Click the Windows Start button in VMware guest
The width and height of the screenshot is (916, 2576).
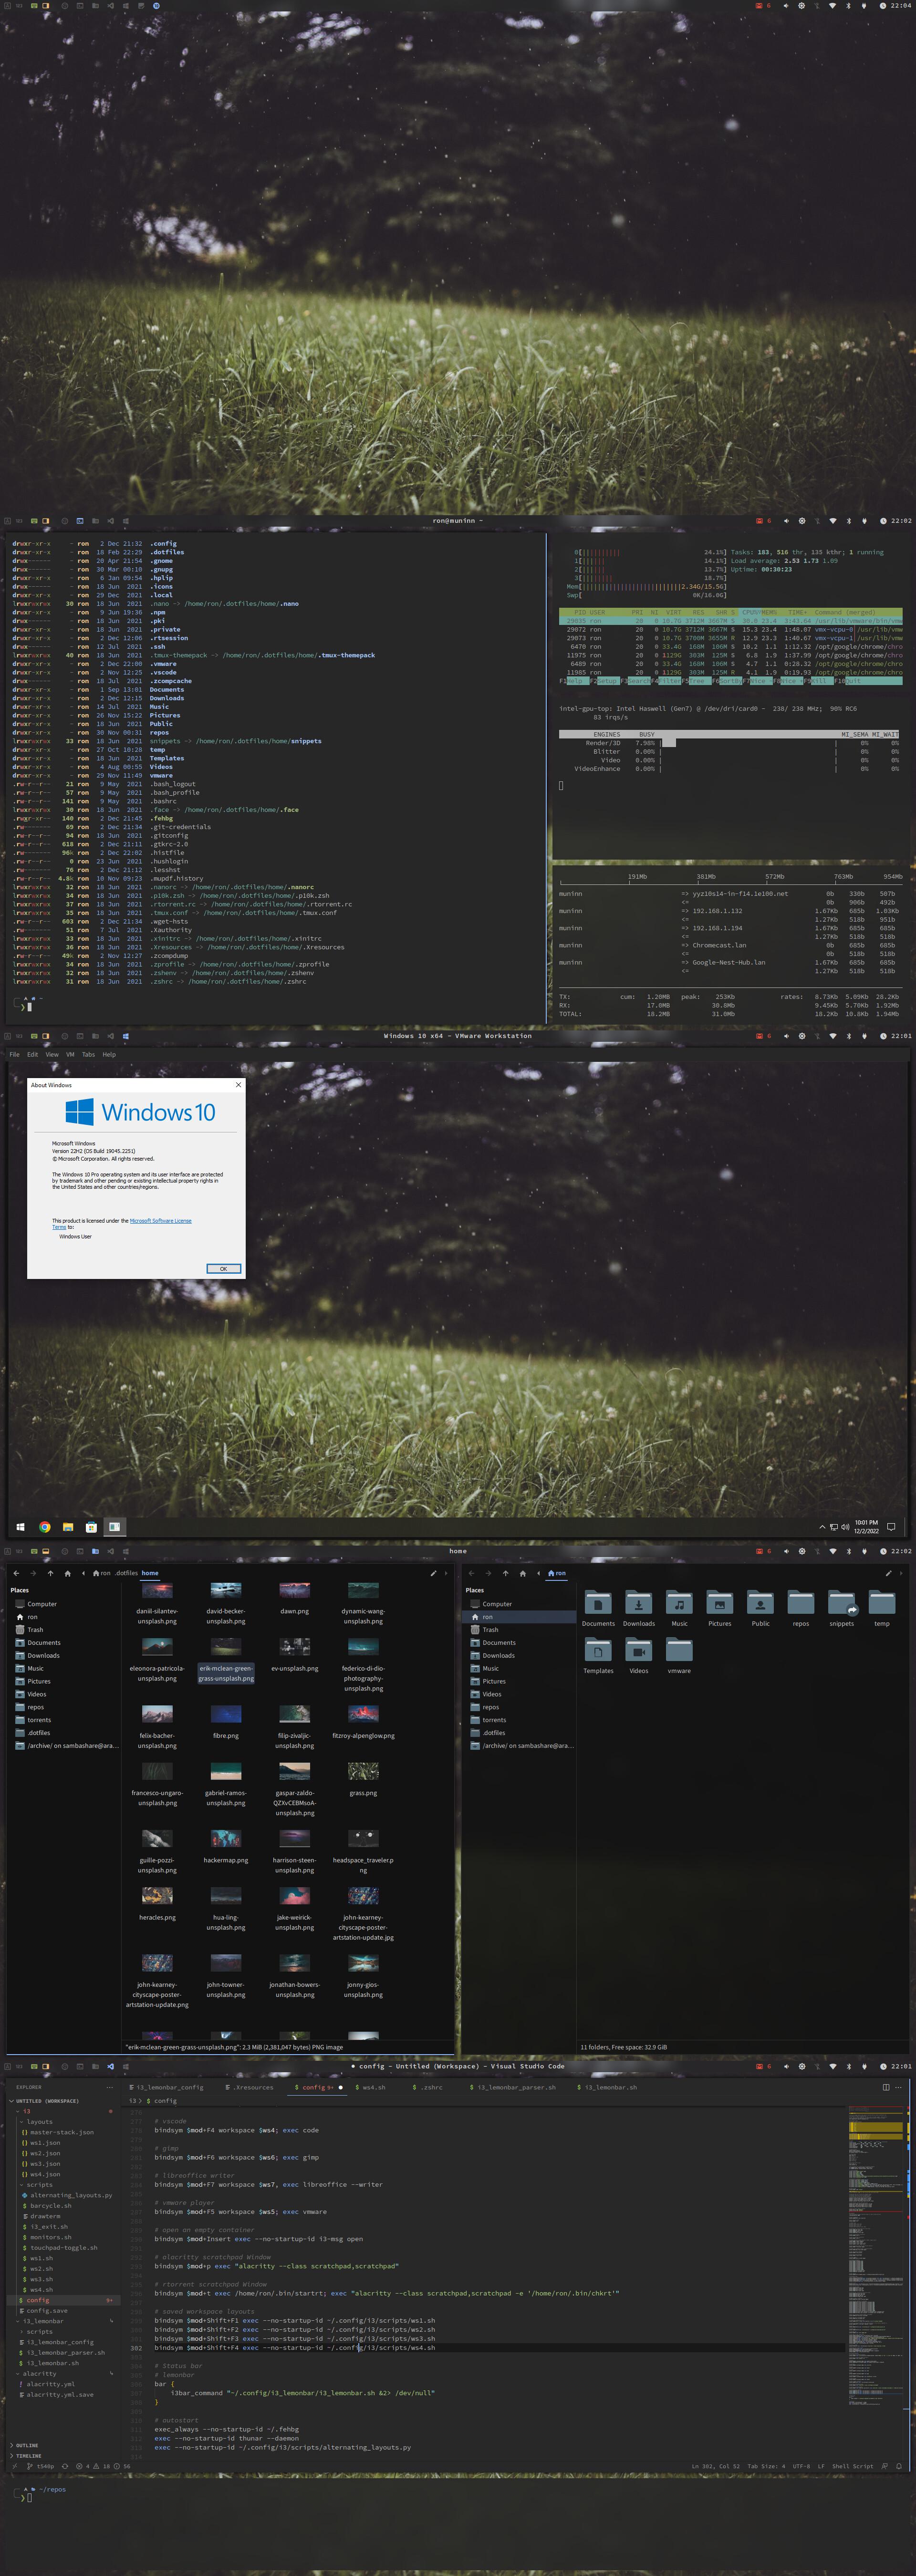tap(20, 1527)
